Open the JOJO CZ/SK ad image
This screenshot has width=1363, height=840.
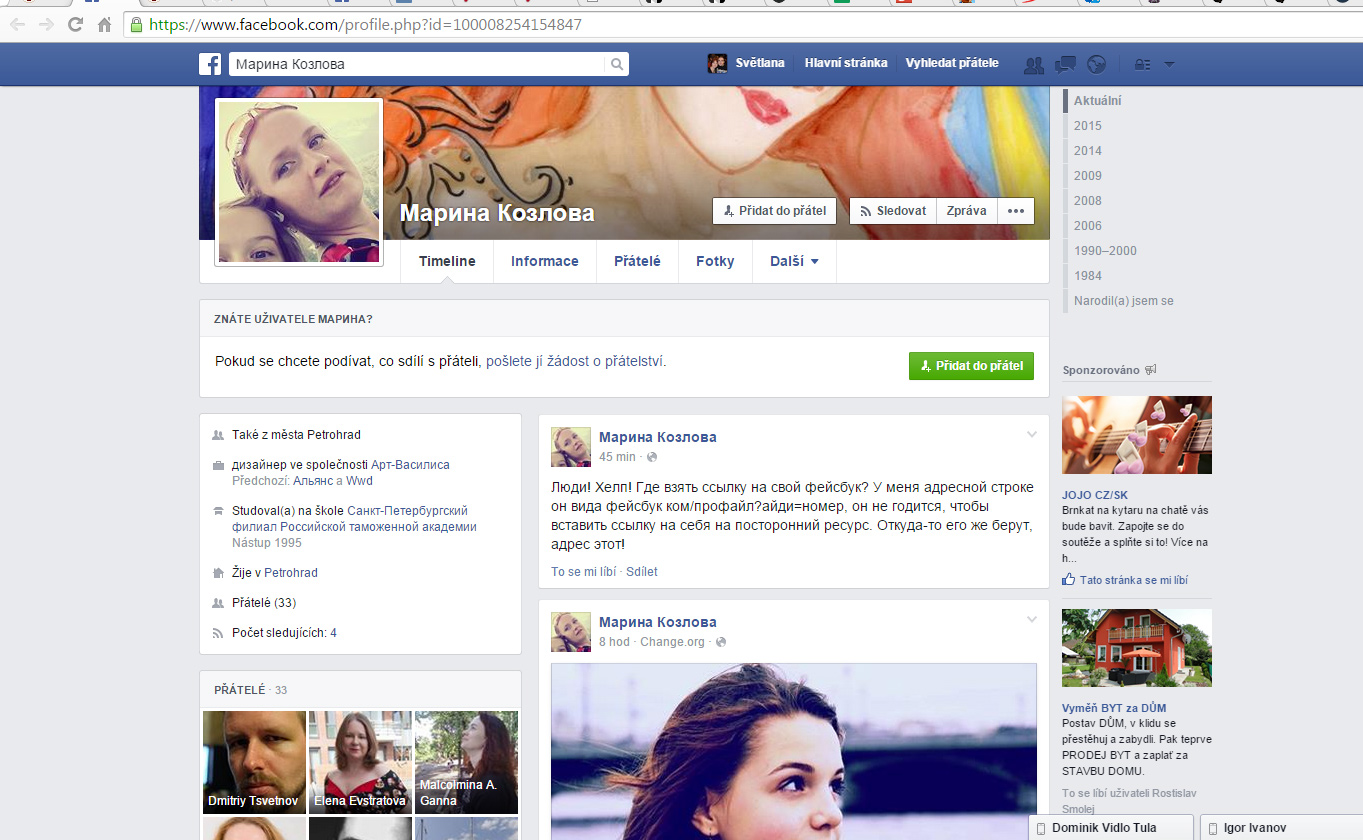pos(1137,435)
